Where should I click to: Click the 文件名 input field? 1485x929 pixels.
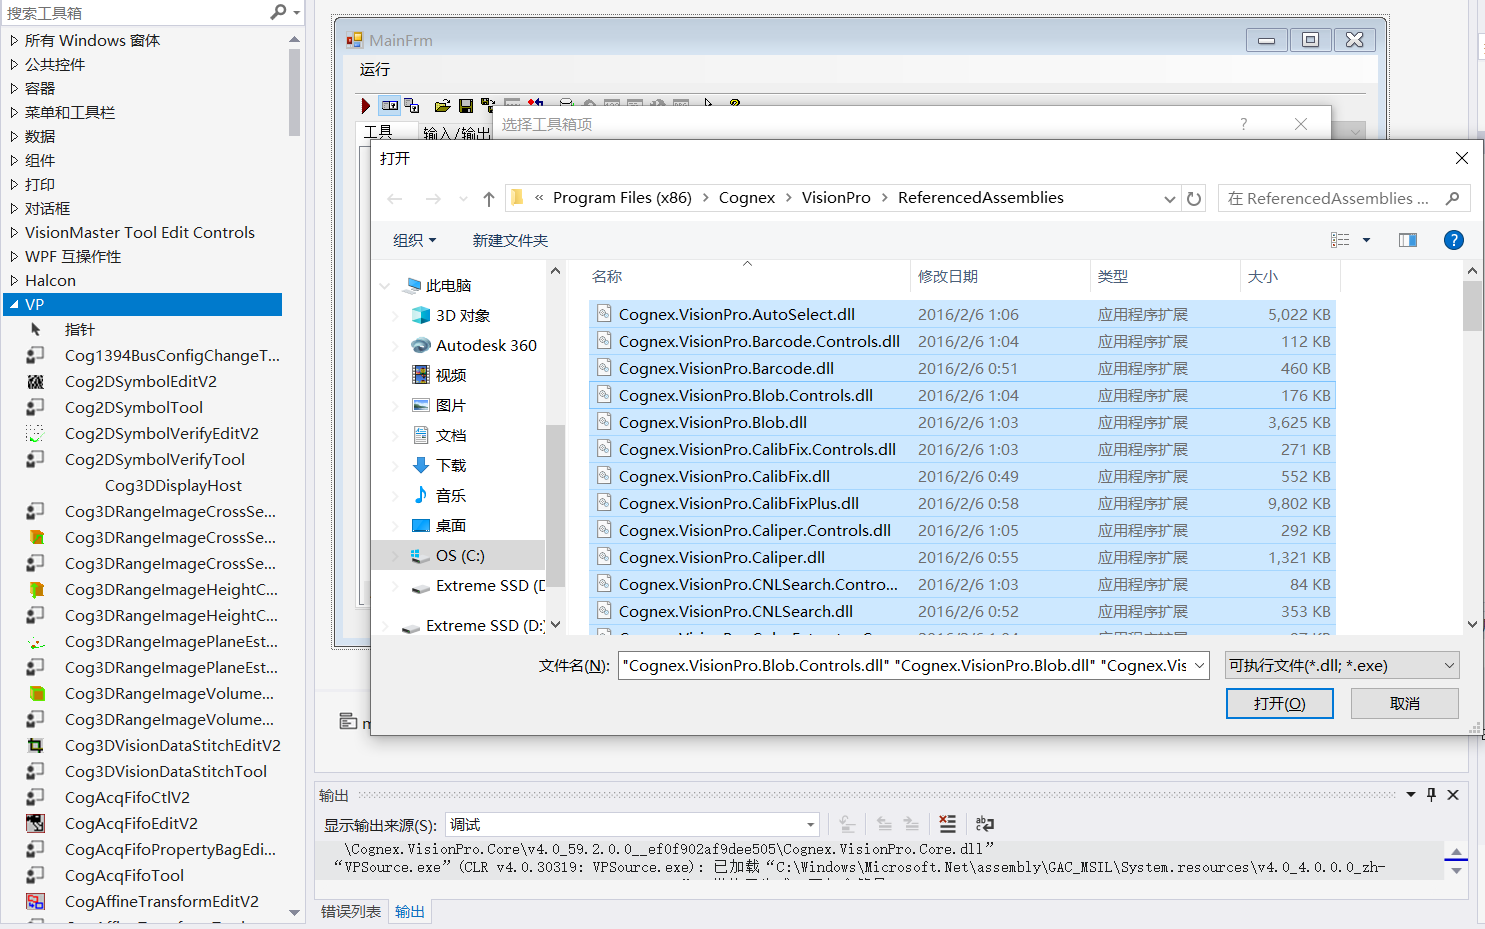tap(900, 664)
